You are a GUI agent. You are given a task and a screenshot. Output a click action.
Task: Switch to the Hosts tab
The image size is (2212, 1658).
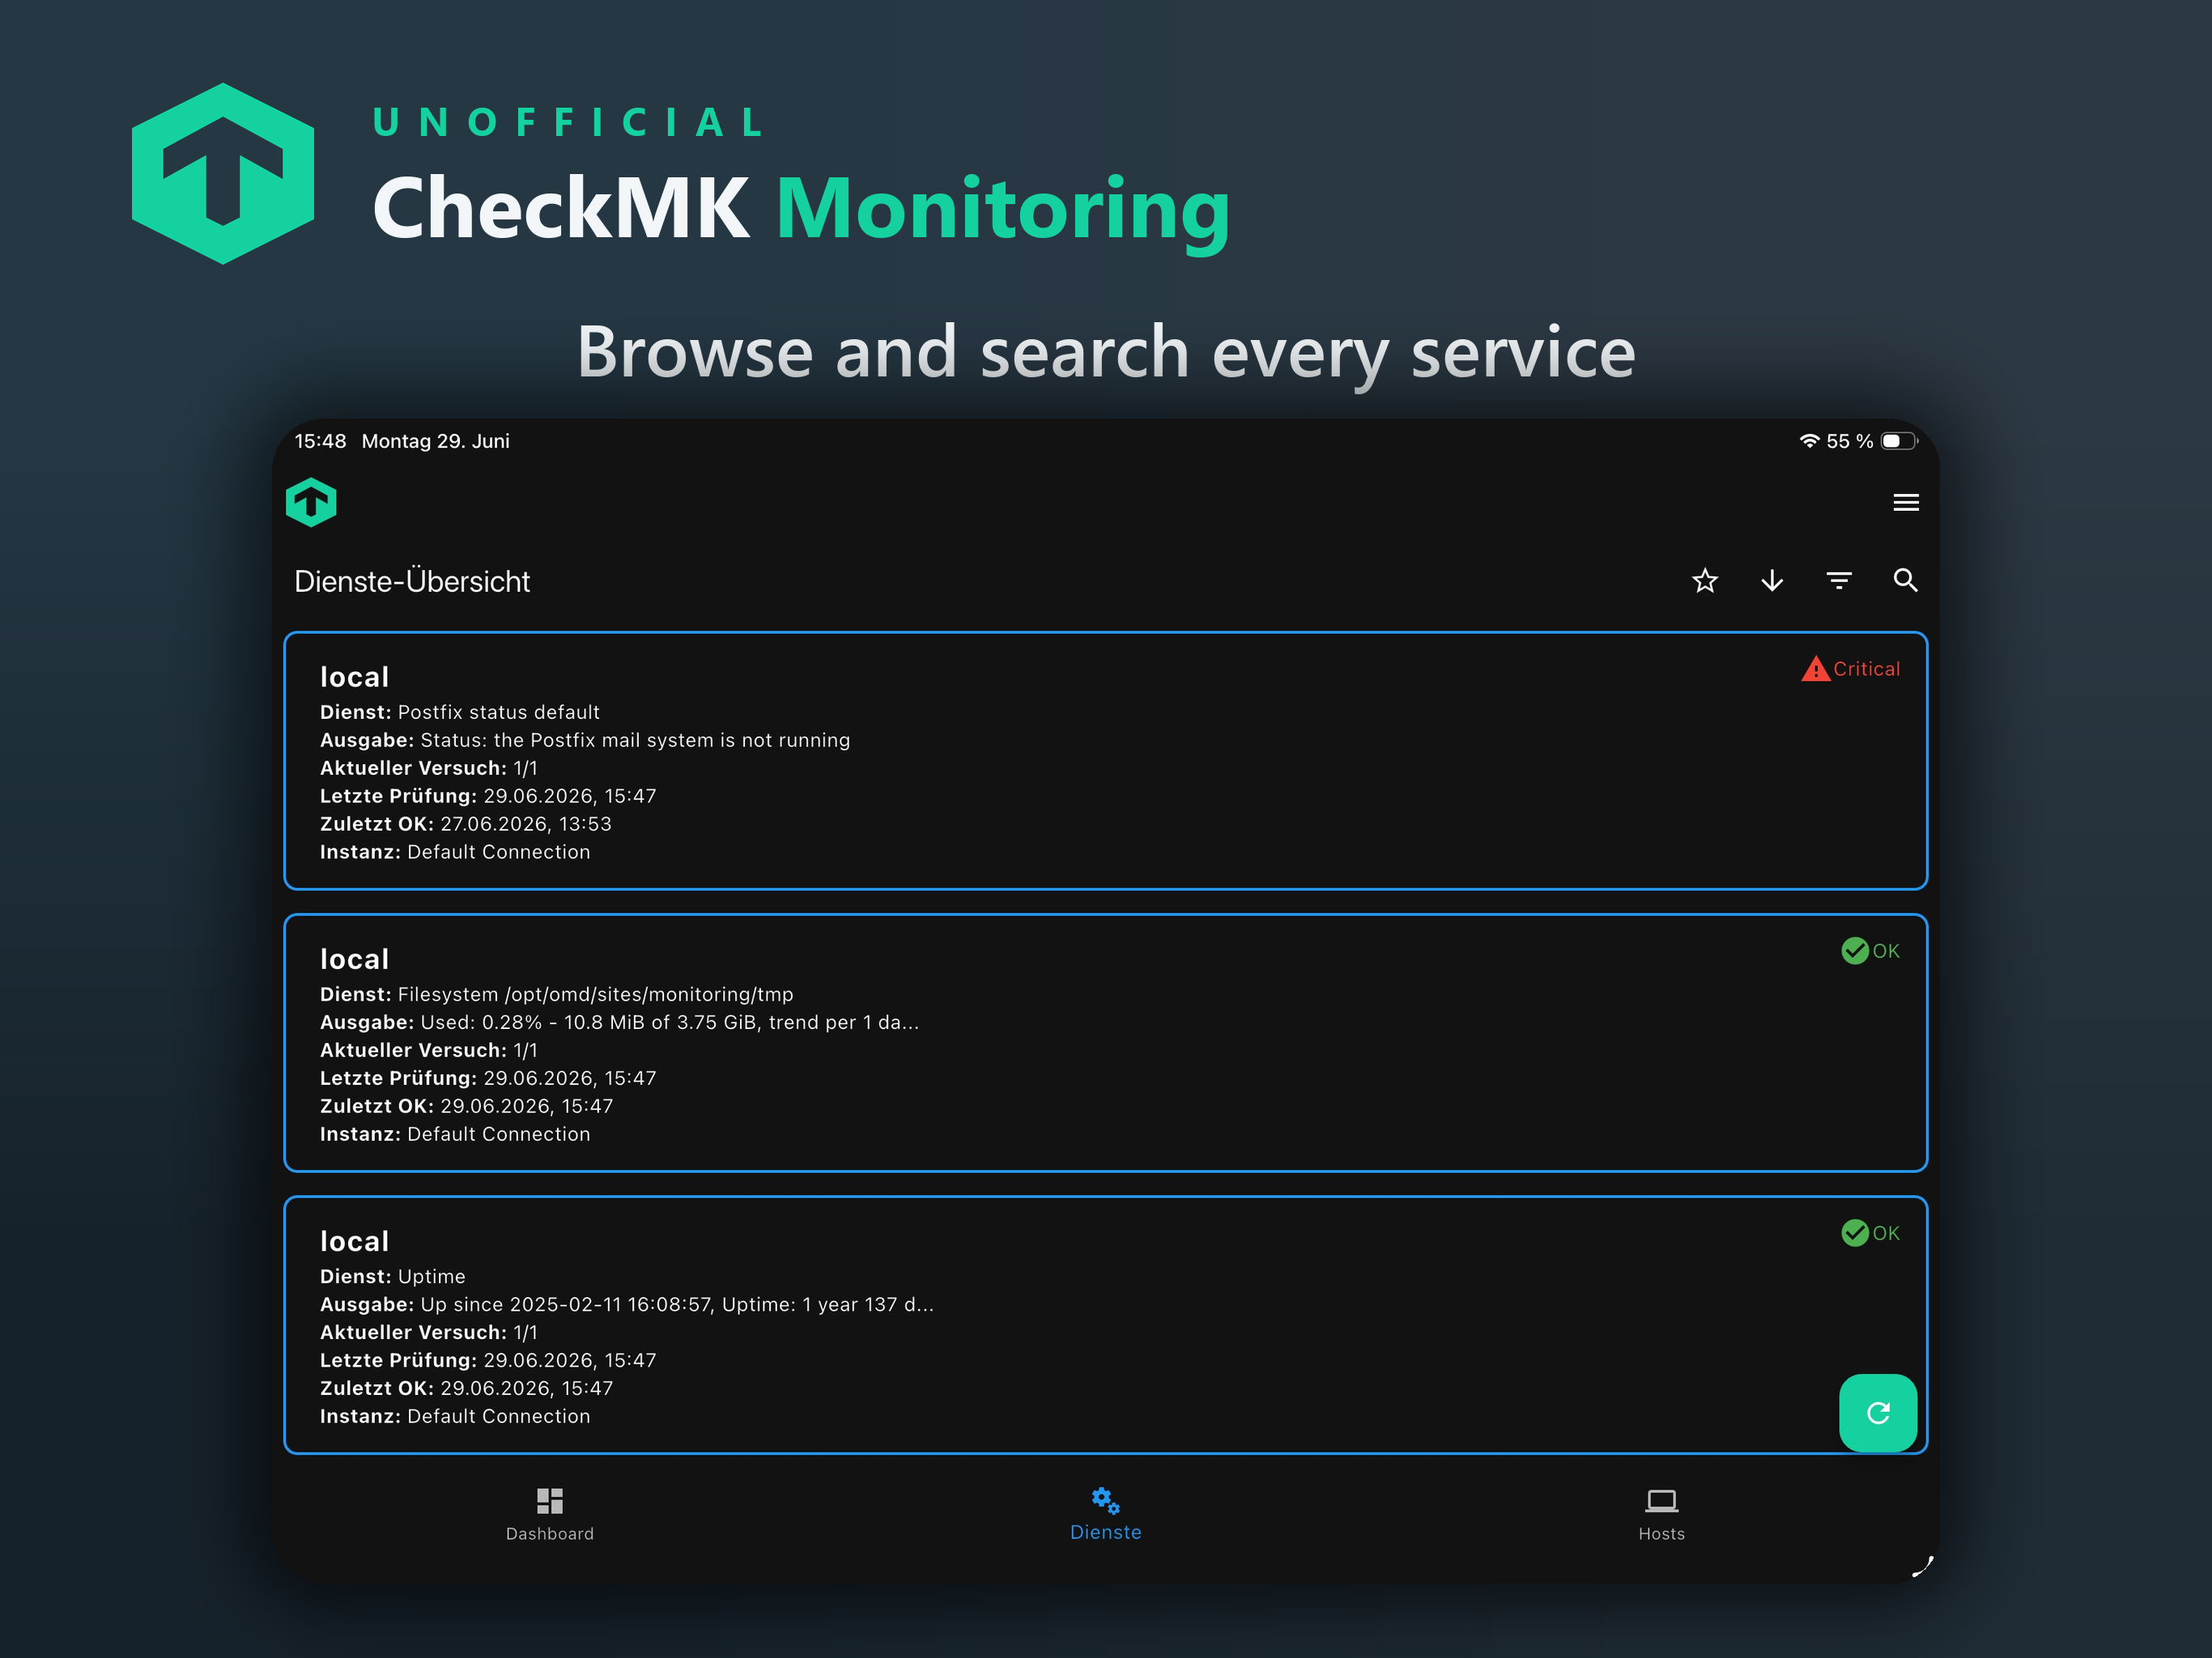tap(1661, 1514)
